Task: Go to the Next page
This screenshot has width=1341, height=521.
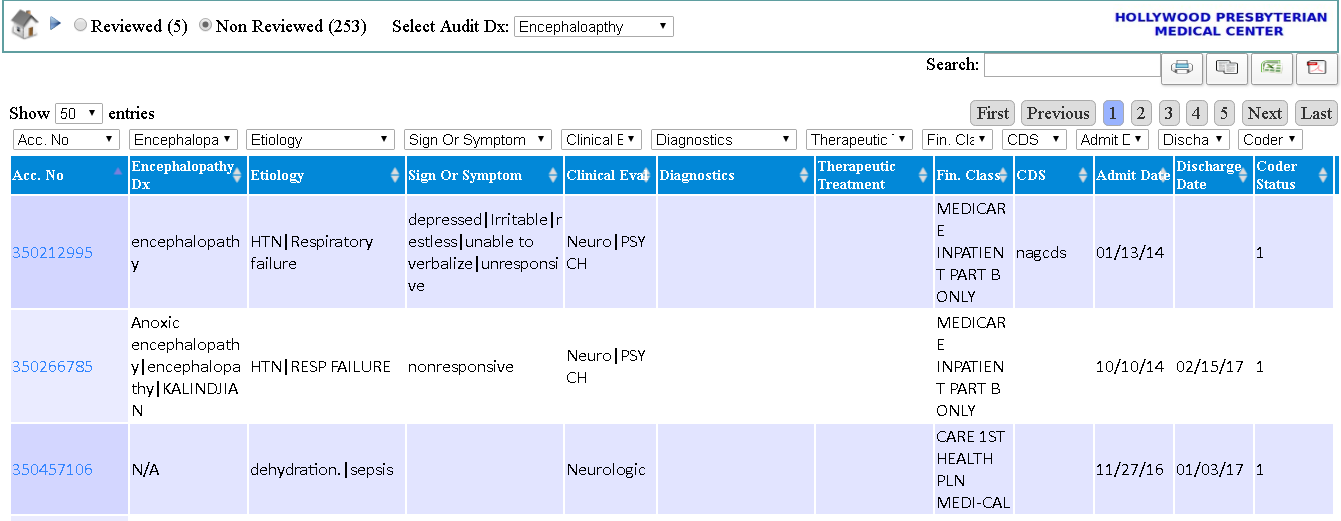Action: point(1265,113)
